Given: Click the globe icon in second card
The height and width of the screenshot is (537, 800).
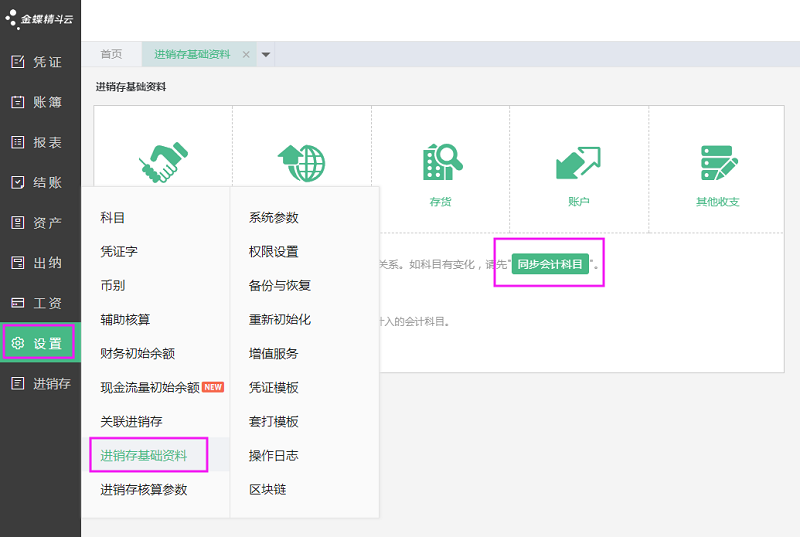Looking at the screenshot, I should point(302,163).
